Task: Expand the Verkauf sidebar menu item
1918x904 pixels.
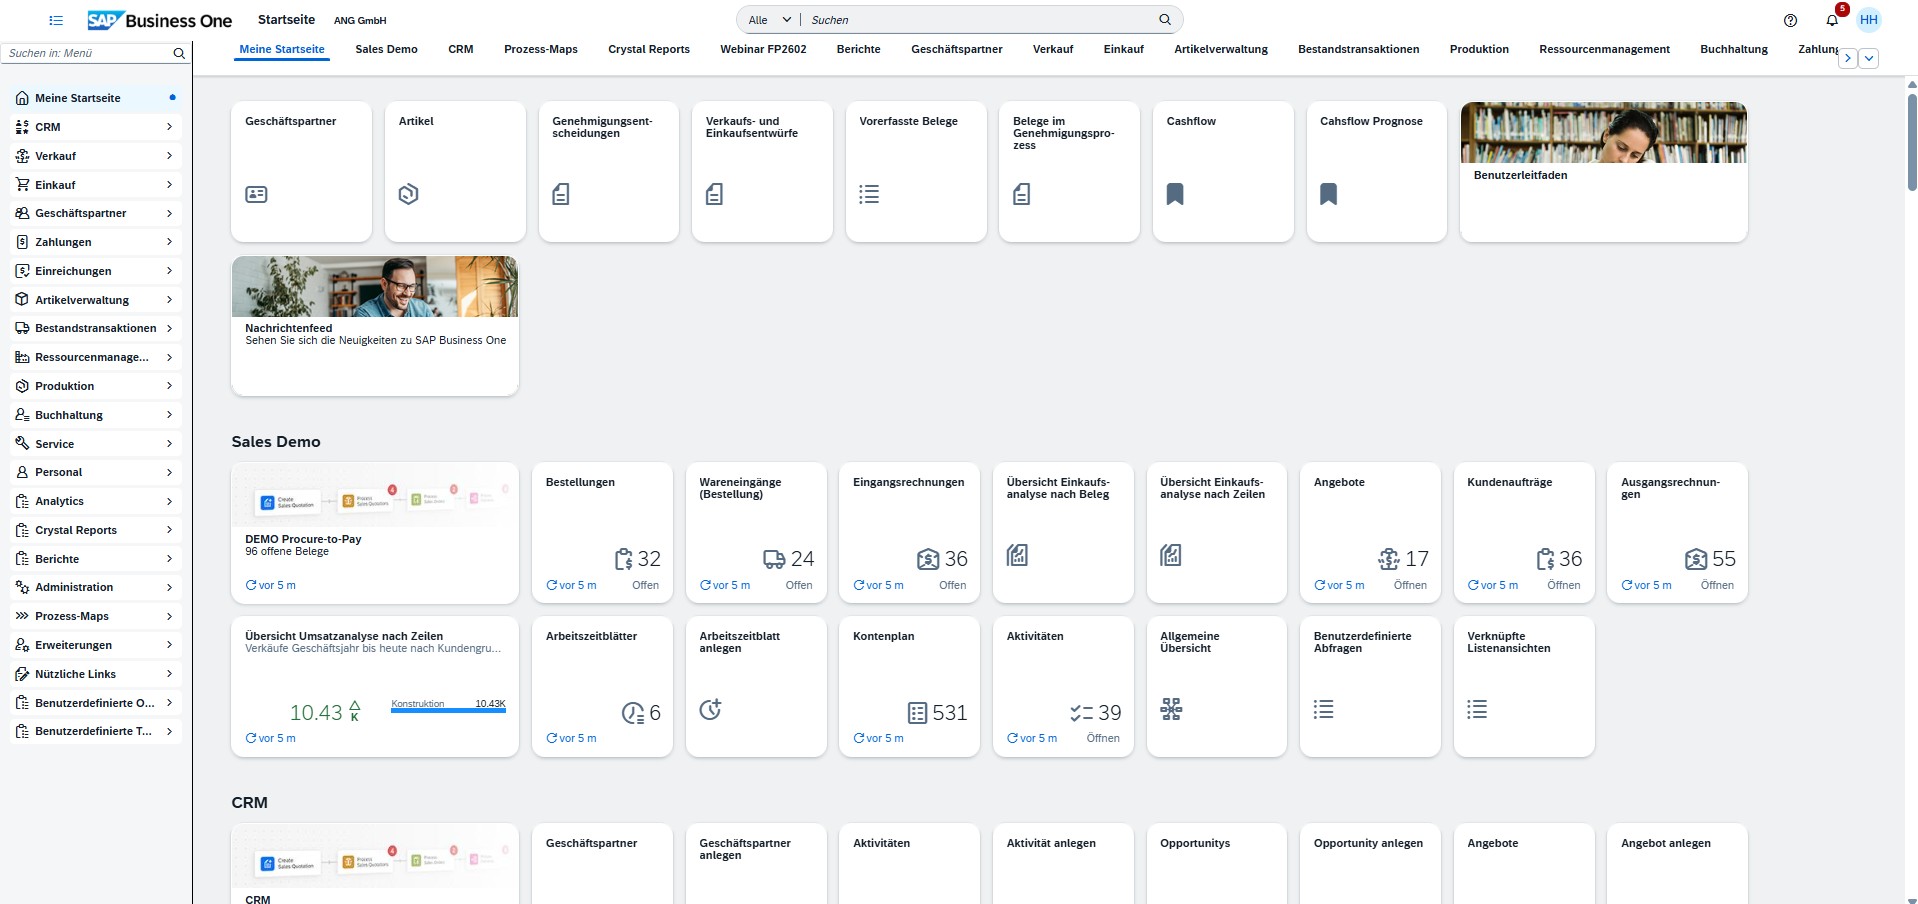Action: click(95, 156)
